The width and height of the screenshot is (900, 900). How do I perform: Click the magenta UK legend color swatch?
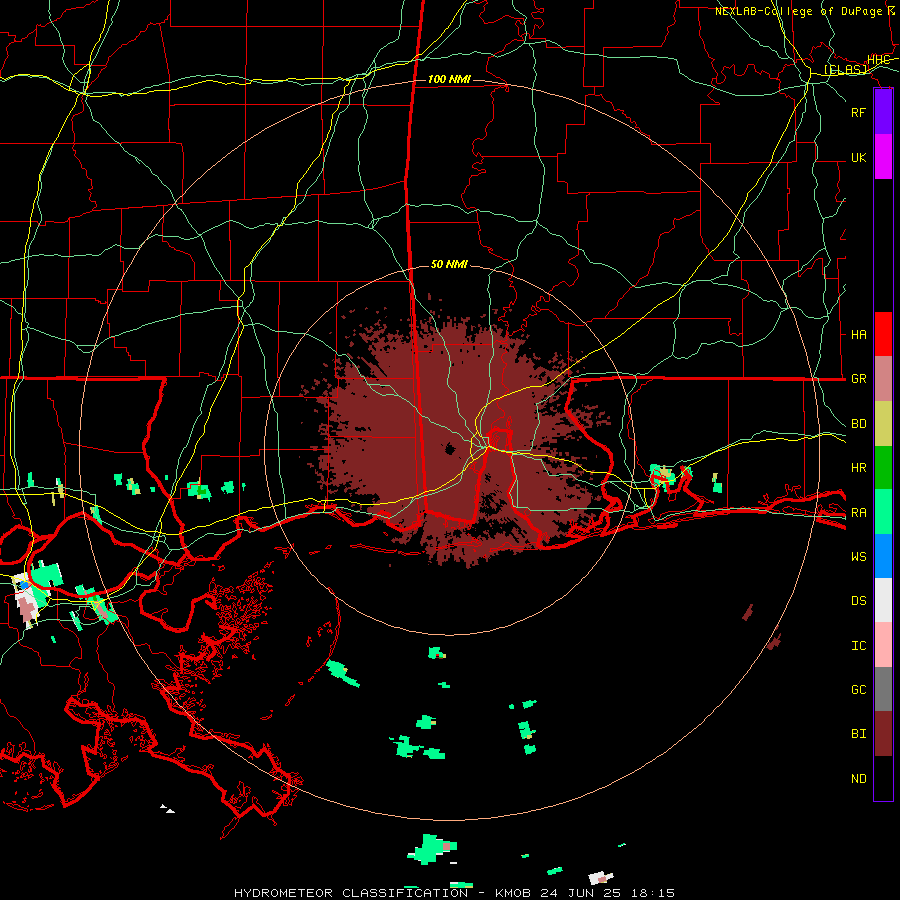pos(883,157)
